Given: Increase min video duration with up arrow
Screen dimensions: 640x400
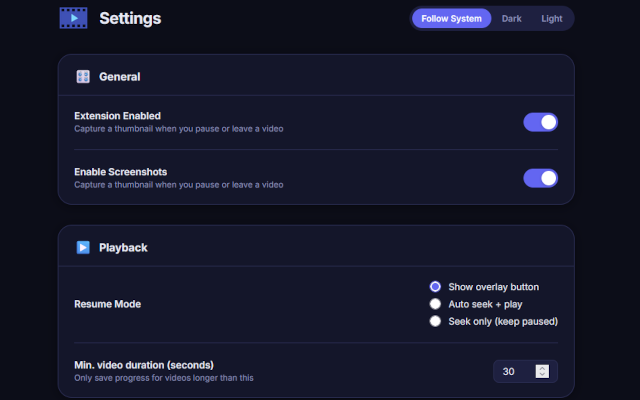Looking at the screenshot, I should (x=542, y=368).
